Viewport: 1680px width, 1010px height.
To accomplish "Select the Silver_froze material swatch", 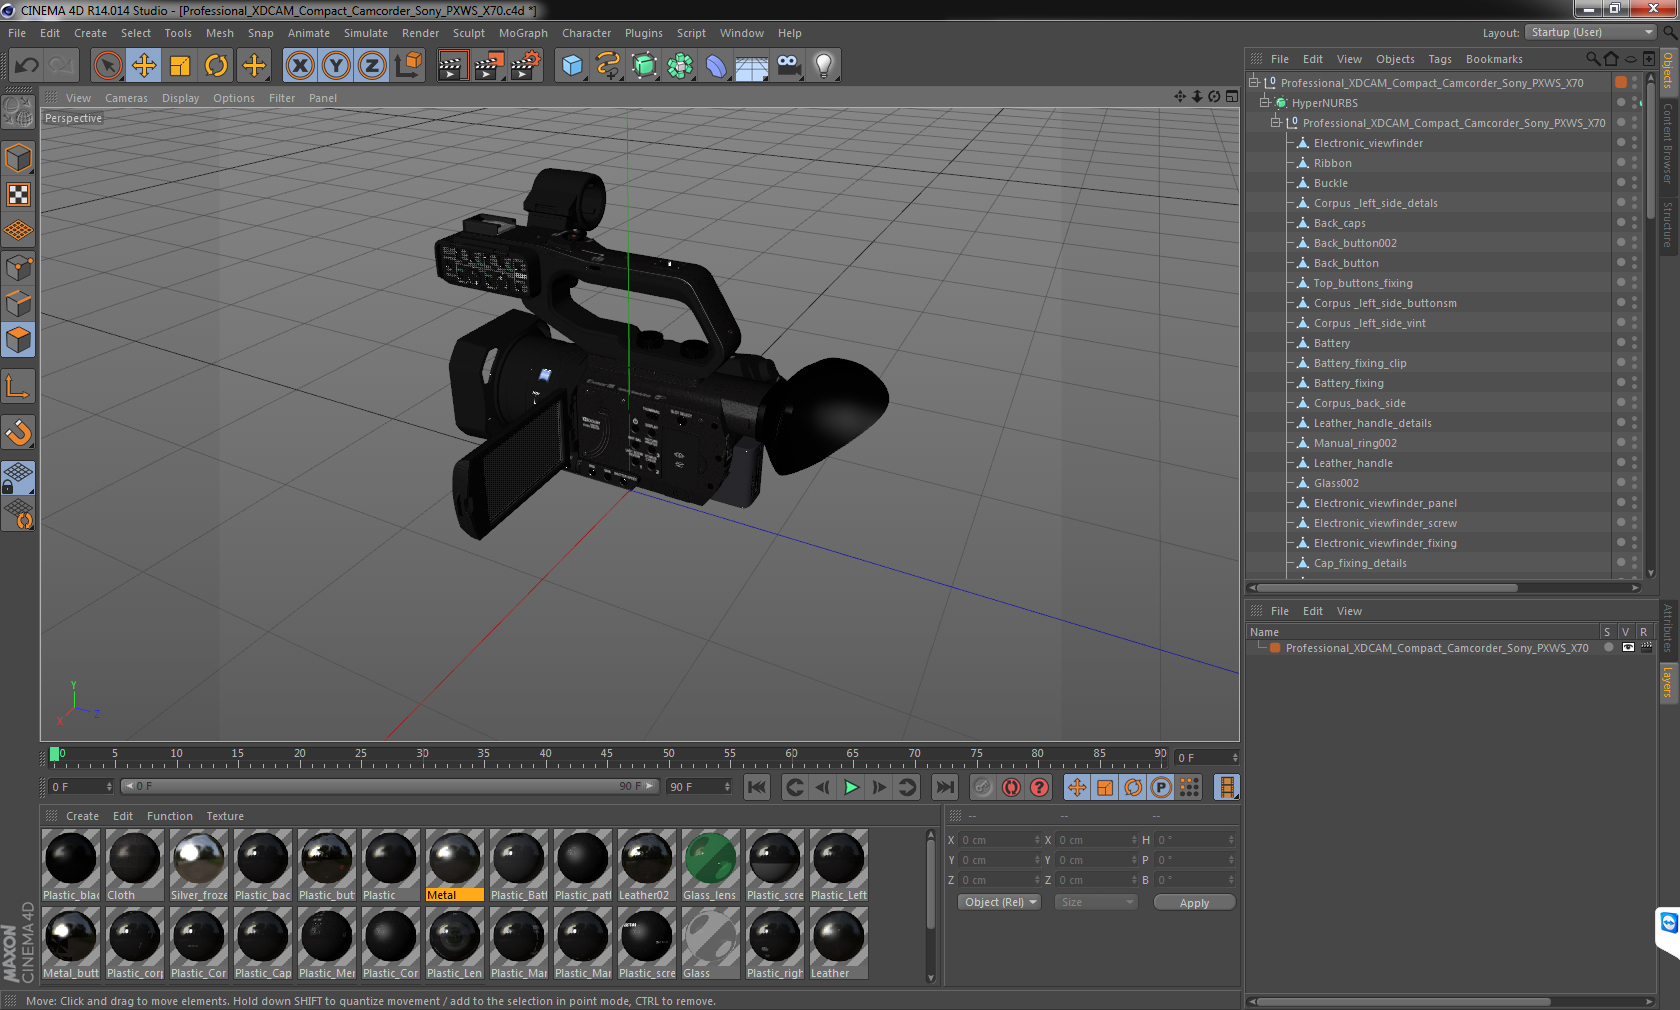I will coord(199,865).
